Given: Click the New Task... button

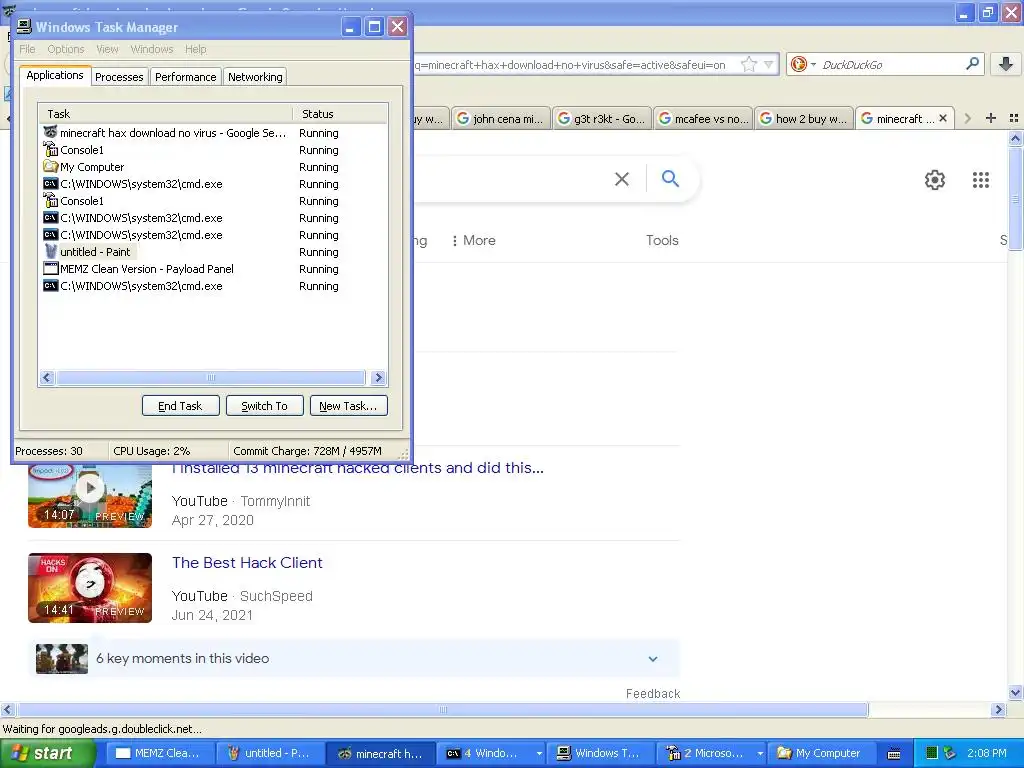Looking at the screenshot, I should 348,406.
